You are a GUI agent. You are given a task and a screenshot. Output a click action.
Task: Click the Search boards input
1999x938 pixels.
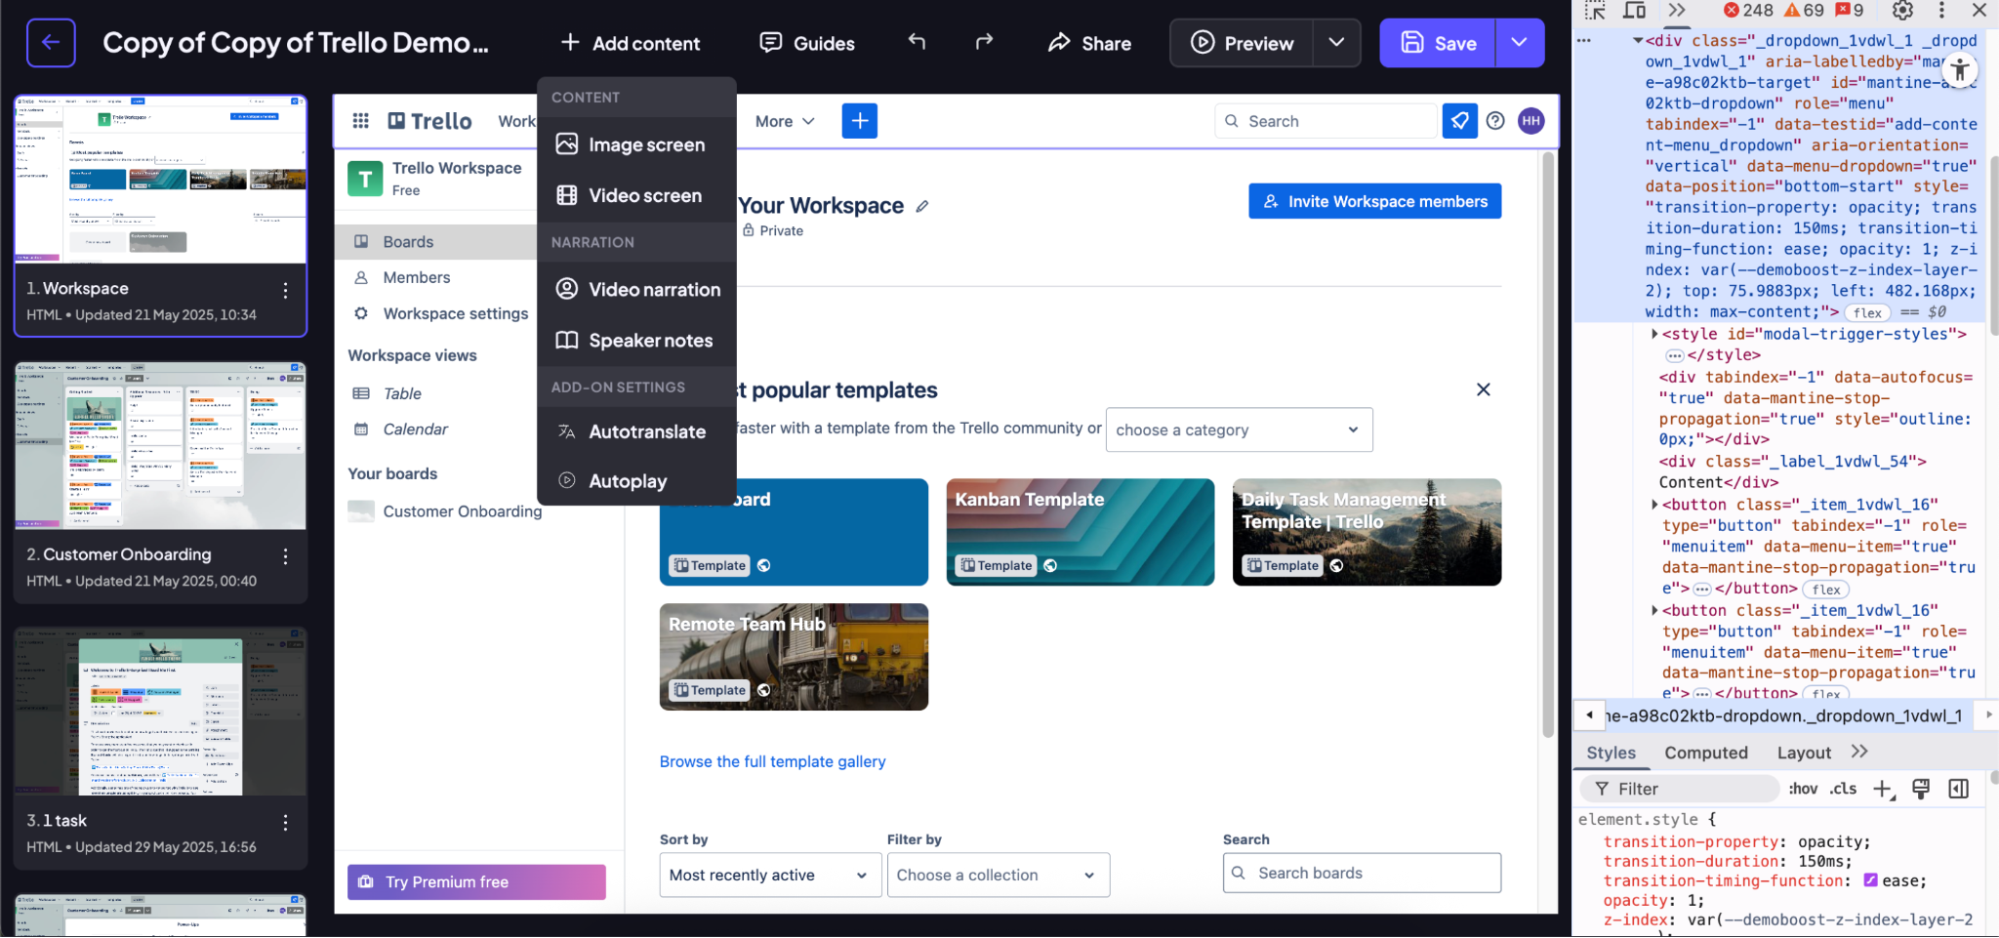tap(1362, 873)
